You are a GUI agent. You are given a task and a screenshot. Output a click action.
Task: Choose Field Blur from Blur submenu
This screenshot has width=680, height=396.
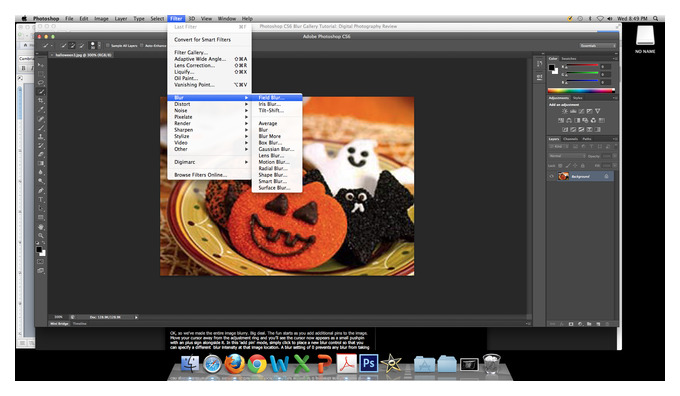coord(277,98)
